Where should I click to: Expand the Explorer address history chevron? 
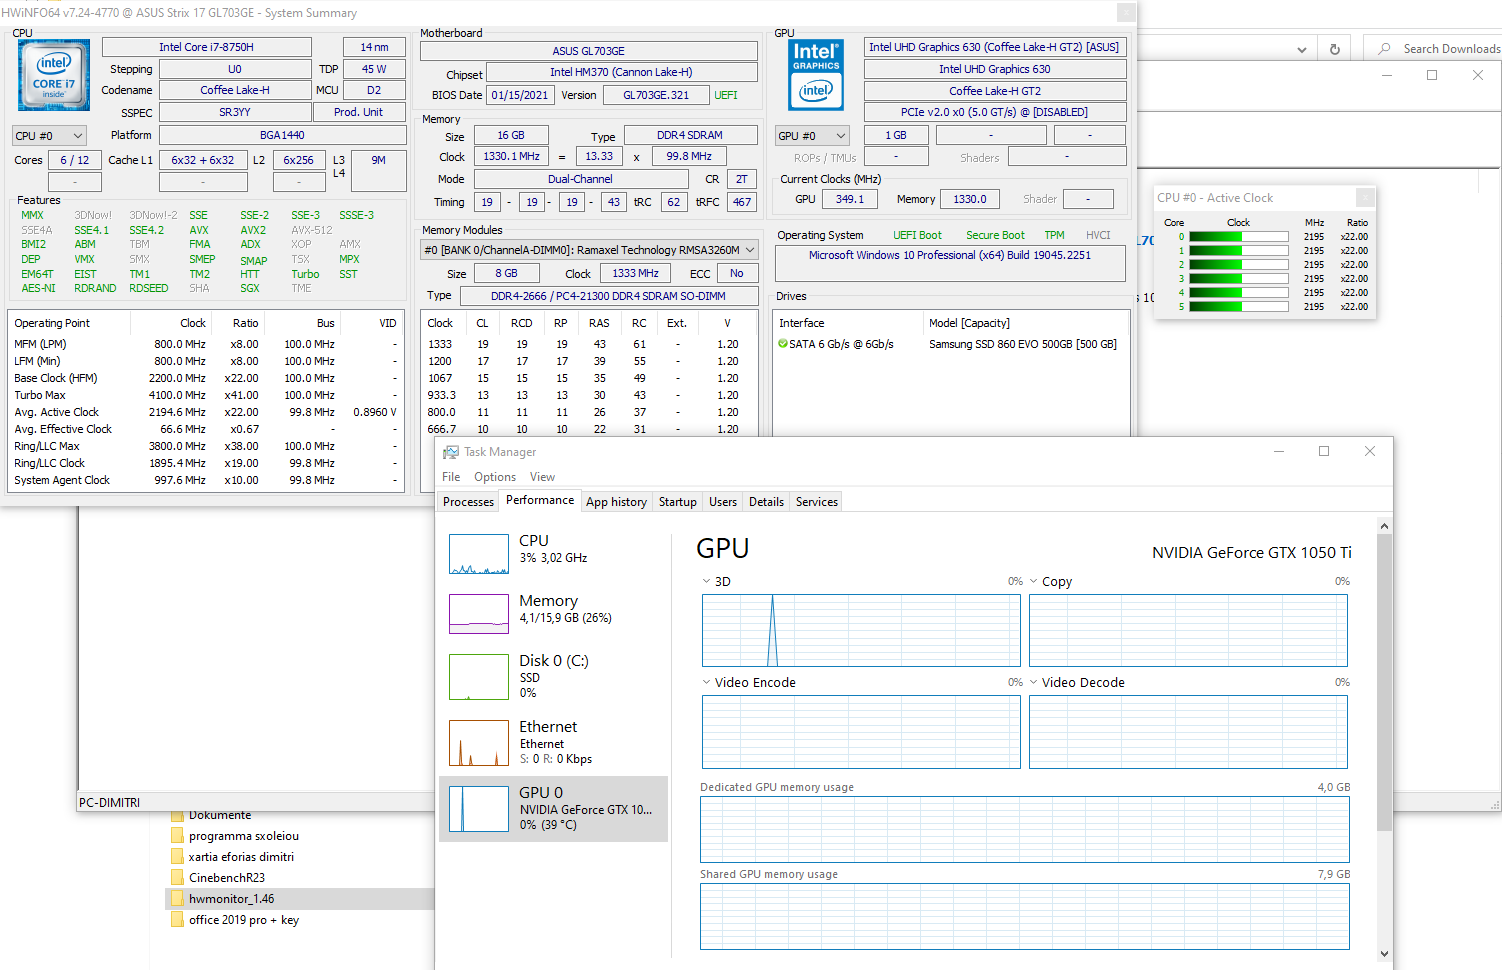[1301, 49]
